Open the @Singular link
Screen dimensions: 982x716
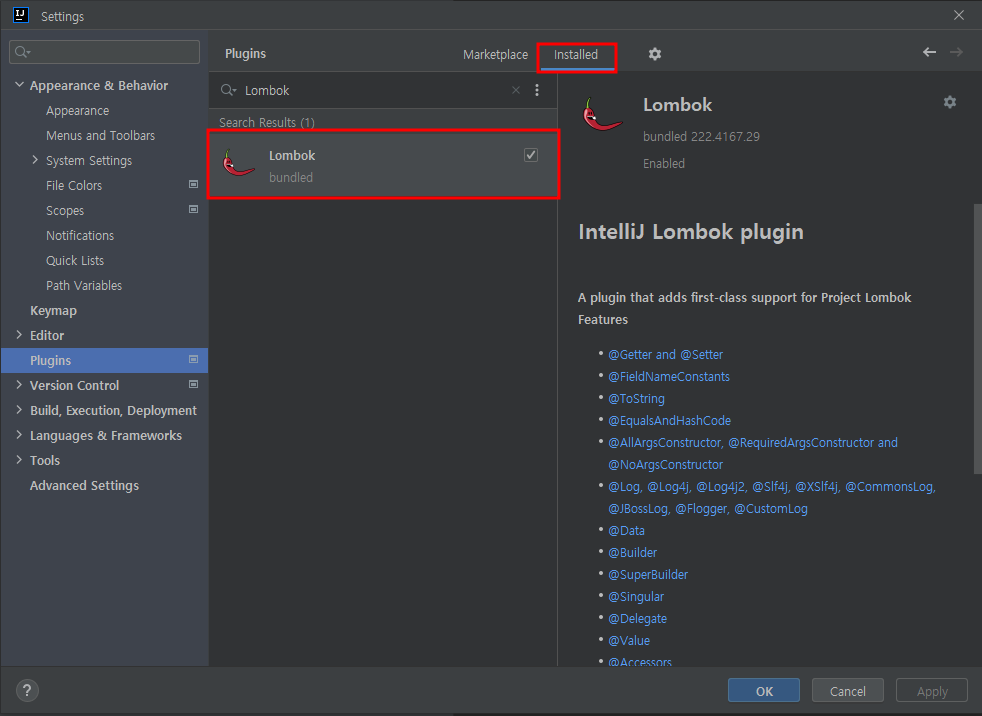(x=636, y=597)
